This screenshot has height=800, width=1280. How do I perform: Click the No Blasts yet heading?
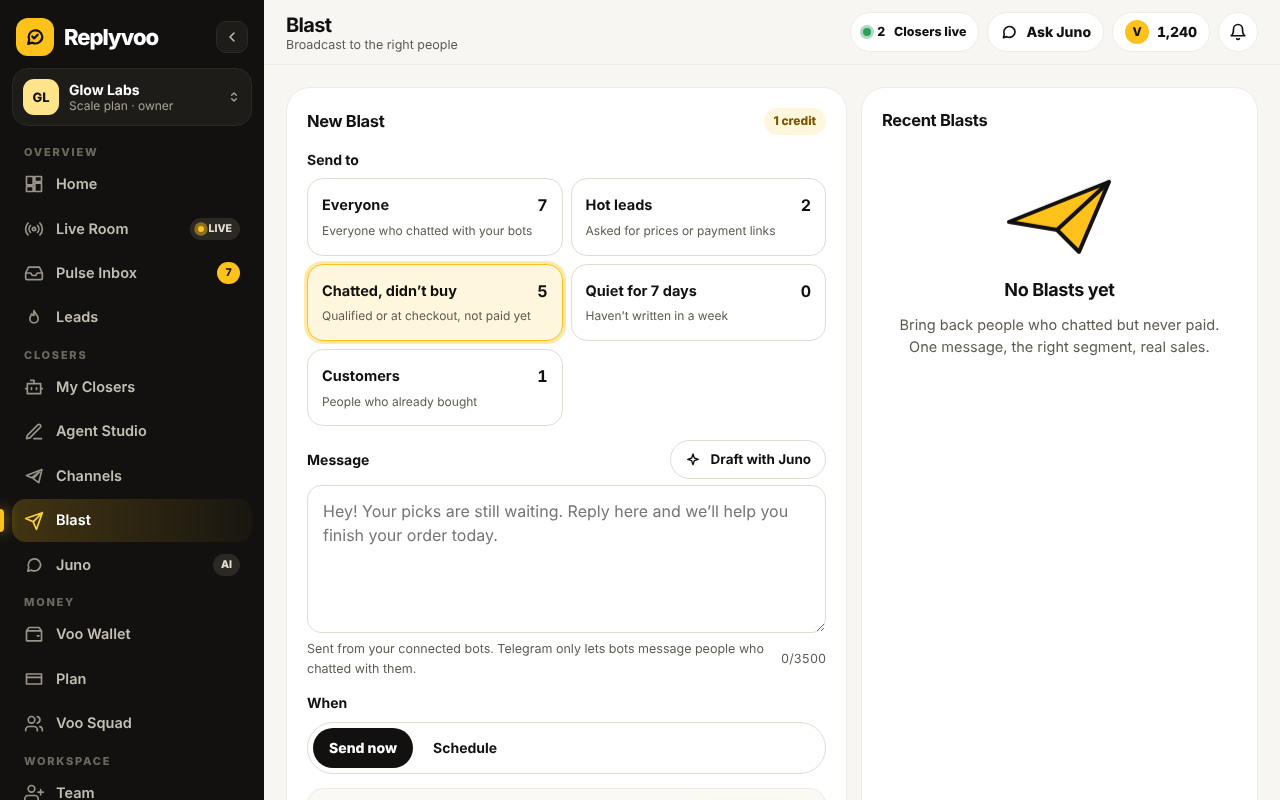coord(1059,290)
